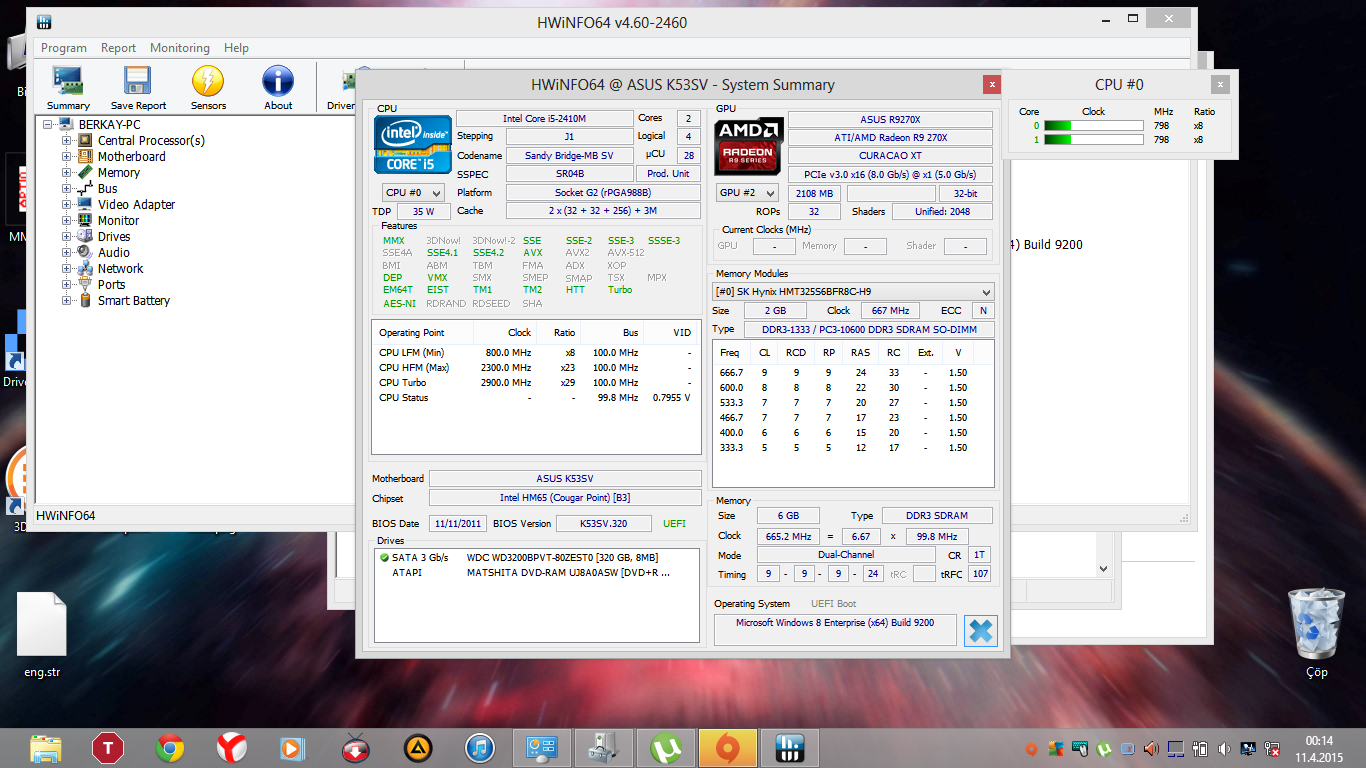The width and height of the screenshot is (1366, 768).
Task: Open the CPU #0 selector dropdown
Action: [x=413, y=192]
